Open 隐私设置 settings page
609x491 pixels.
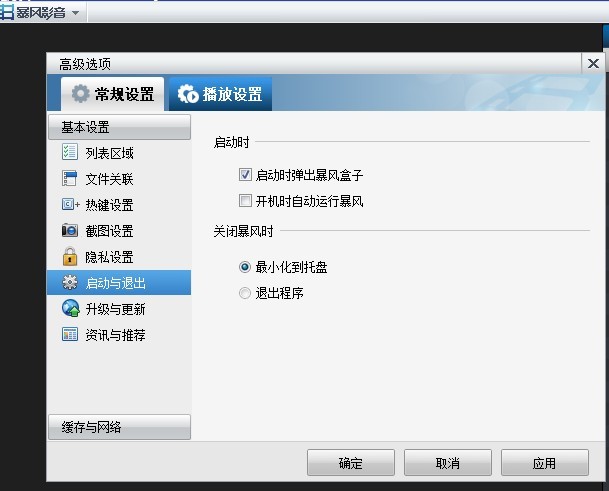(119, 257)
